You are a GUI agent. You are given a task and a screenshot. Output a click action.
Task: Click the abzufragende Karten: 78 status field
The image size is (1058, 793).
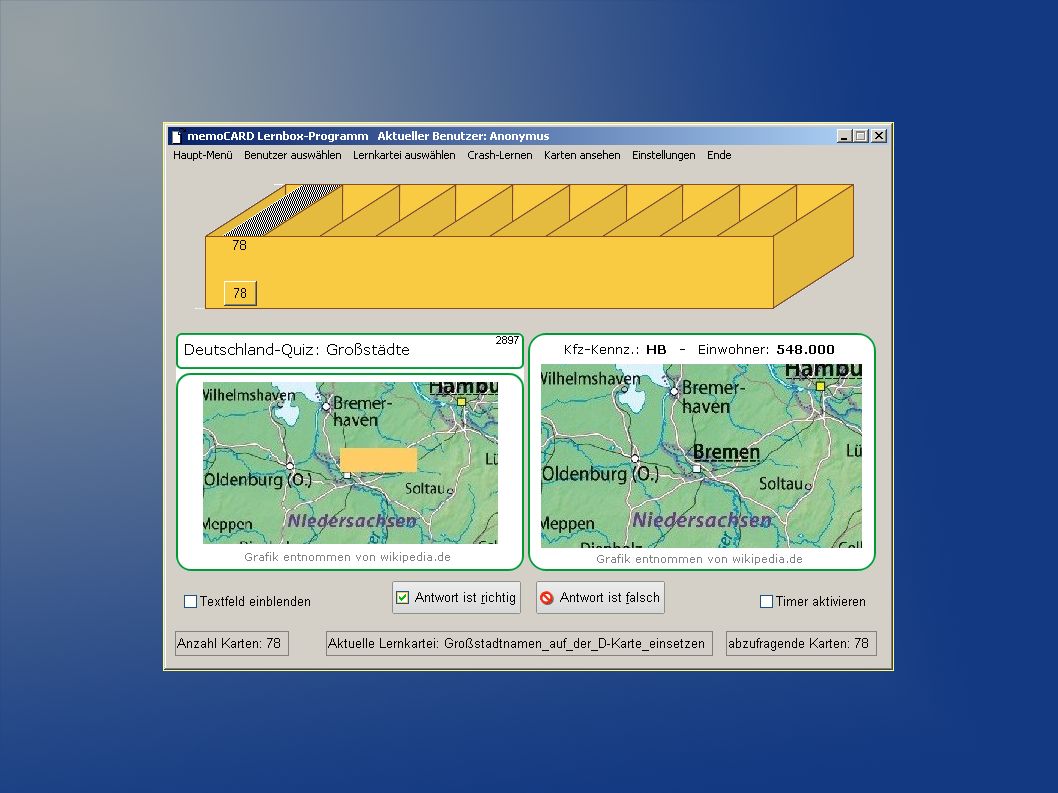801,643
